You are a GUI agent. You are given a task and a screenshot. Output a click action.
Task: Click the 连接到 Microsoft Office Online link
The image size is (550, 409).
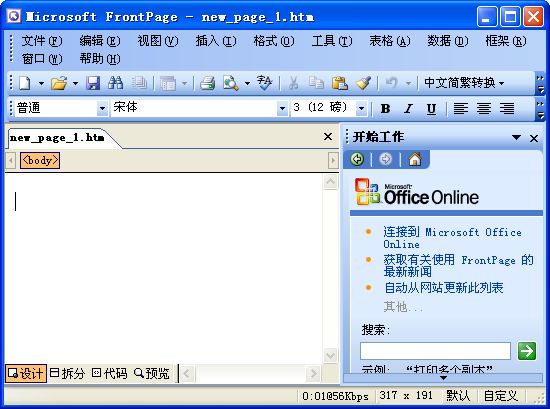click(452, 238)
